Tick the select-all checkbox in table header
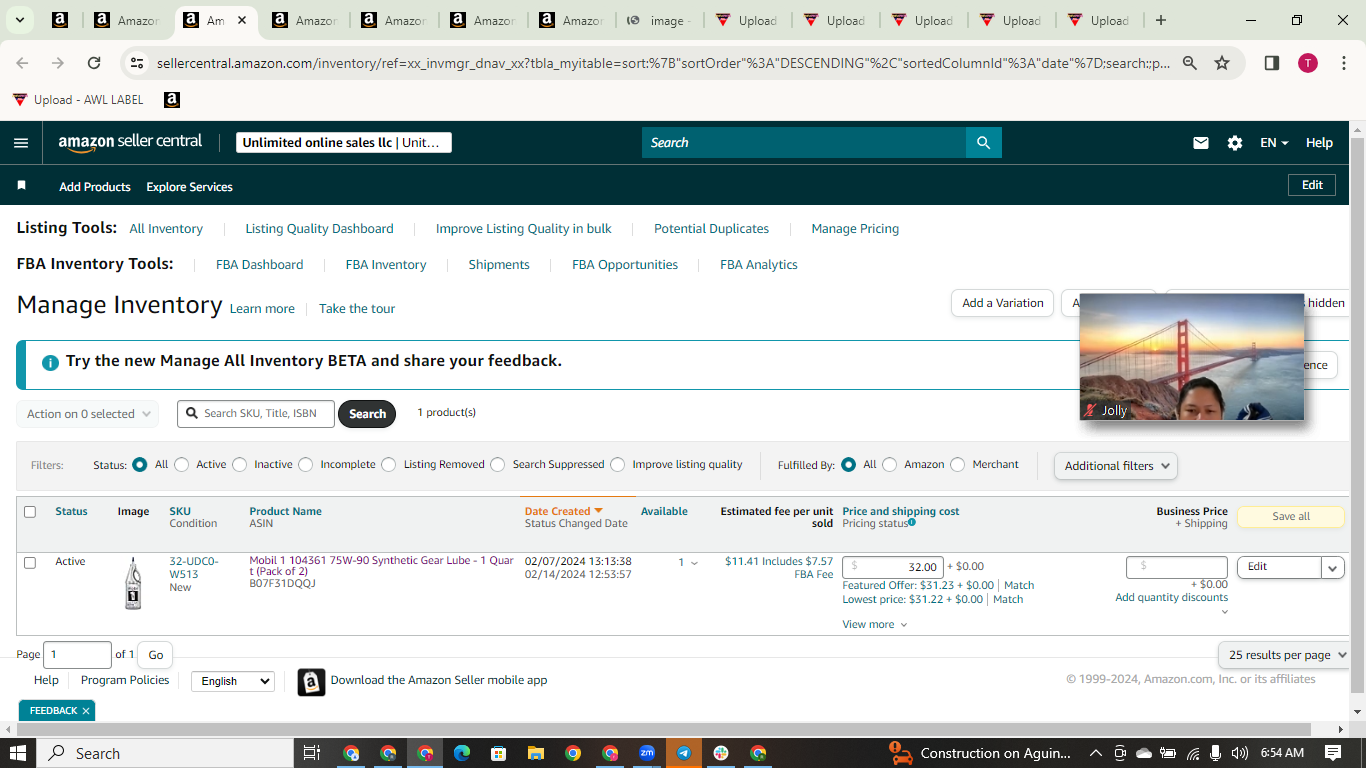Viewport: 1366px width, 768px height. pos(30,512)
